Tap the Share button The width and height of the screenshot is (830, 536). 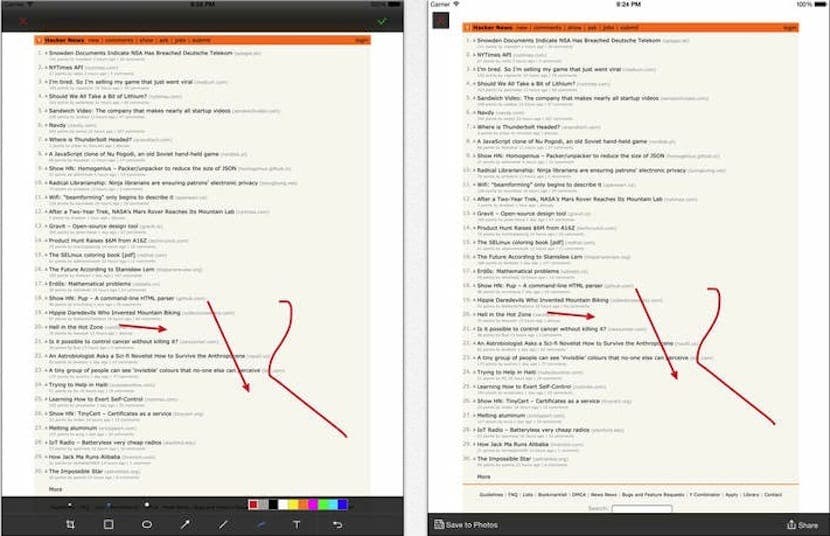click(802, 525)
